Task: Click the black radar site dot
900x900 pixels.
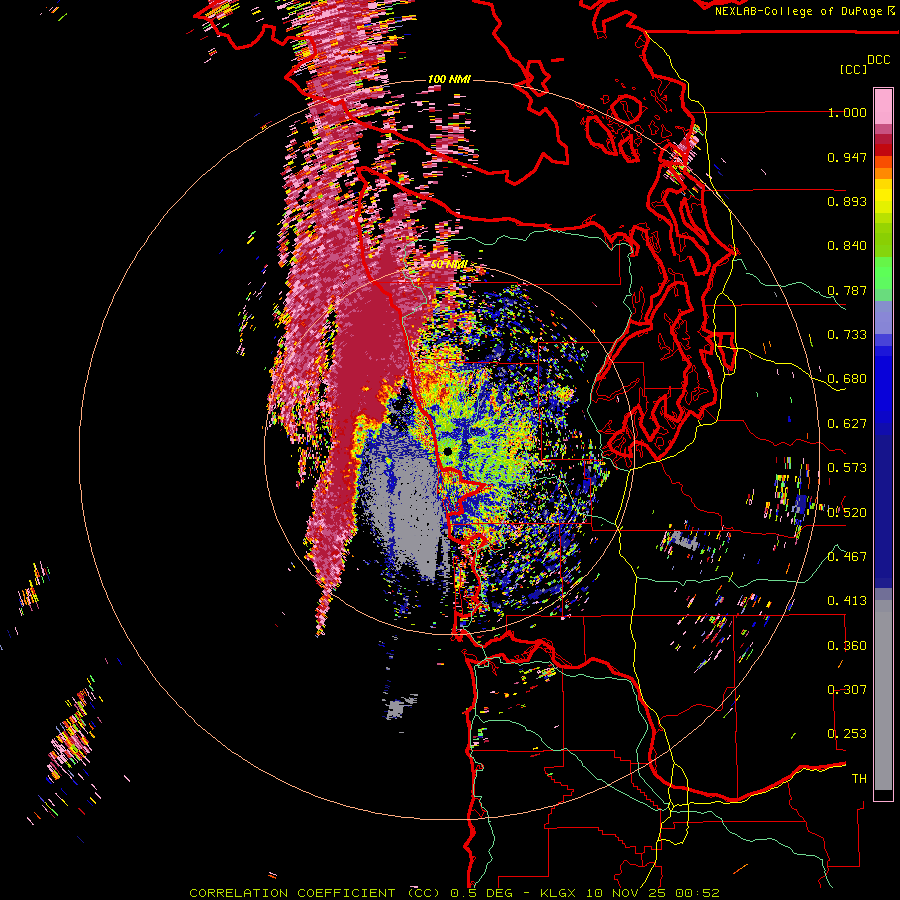Action: 448,452
